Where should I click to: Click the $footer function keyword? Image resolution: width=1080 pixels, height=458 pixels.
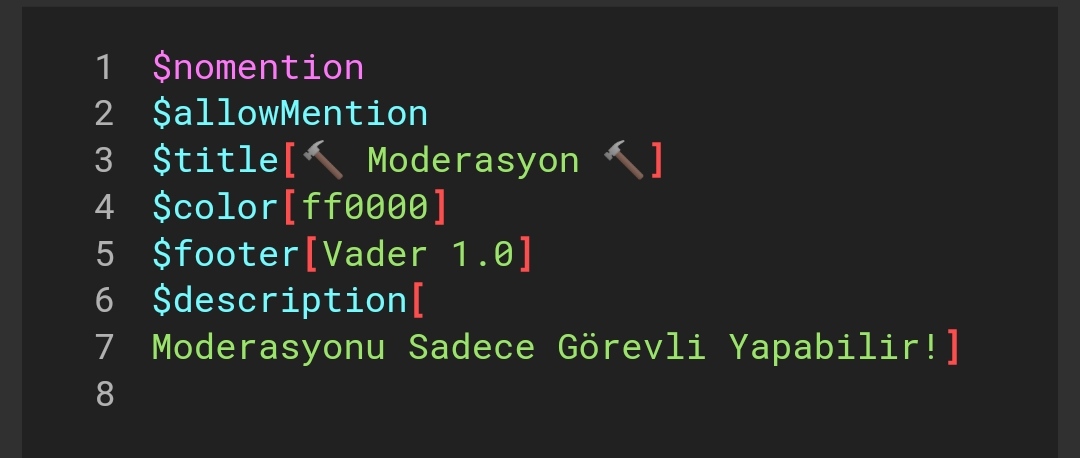coord(226,254)
